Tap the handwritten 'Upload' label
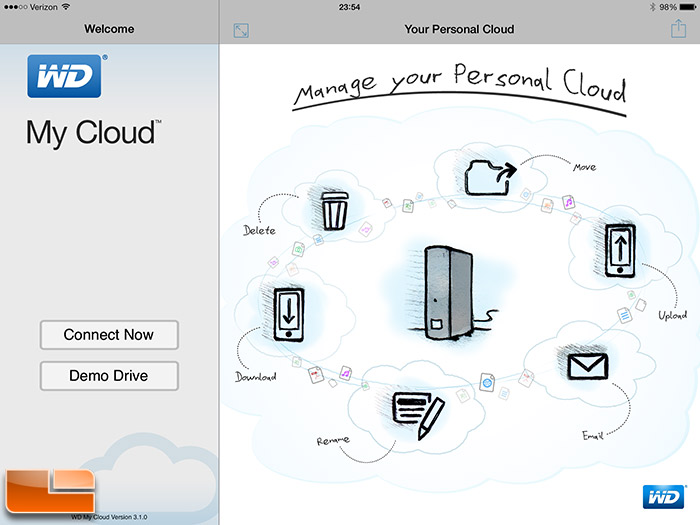This screenshot has height=525, width=700. point(672,315)
